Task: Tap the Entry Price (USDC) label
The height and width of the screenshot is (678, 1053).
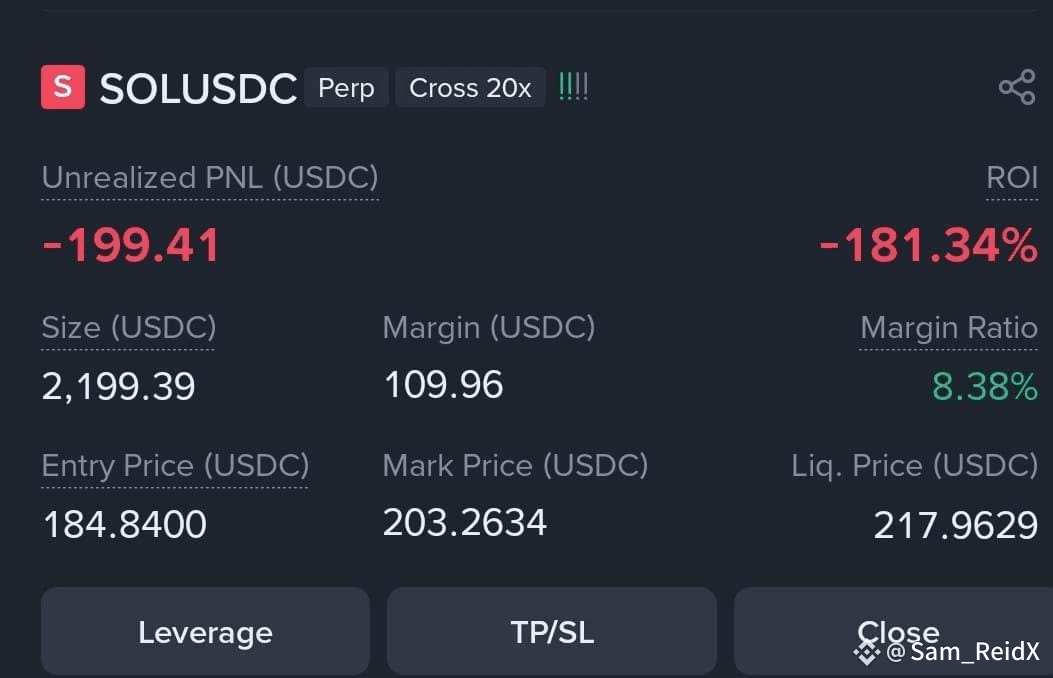Action: click(175, 466)
